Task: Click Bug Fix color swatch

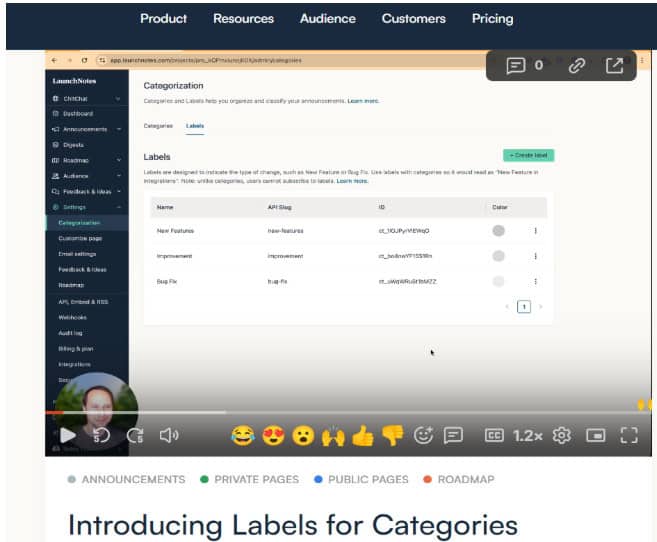Action: pyautogui.click(x=498, y=281)
